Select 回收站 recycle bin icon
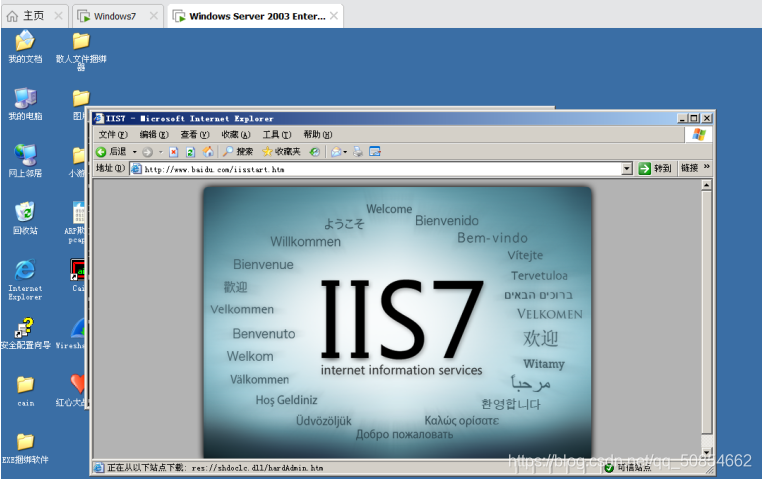 (x=25, y=219)
